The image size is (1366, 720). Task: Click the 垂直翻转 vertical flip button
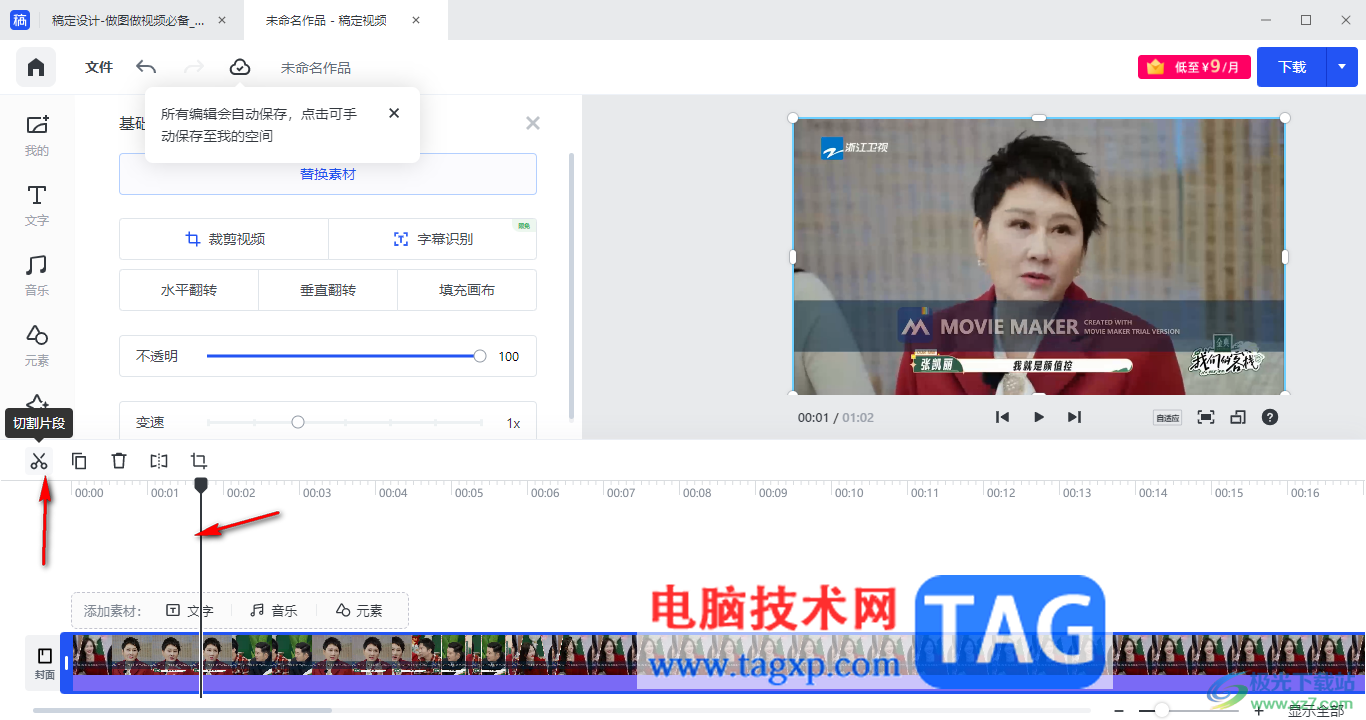coord(328,290)
